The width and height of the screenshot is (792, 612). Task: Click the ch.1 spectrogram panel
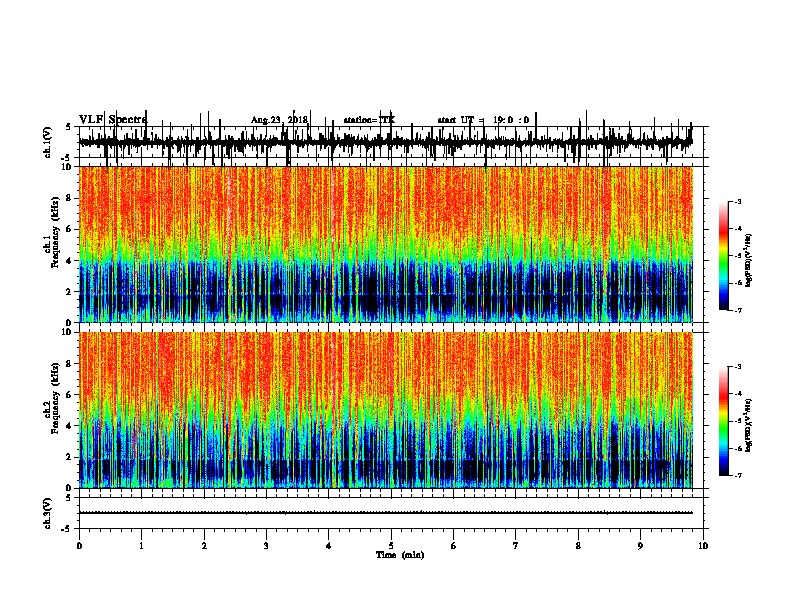(x=386, y=244)
